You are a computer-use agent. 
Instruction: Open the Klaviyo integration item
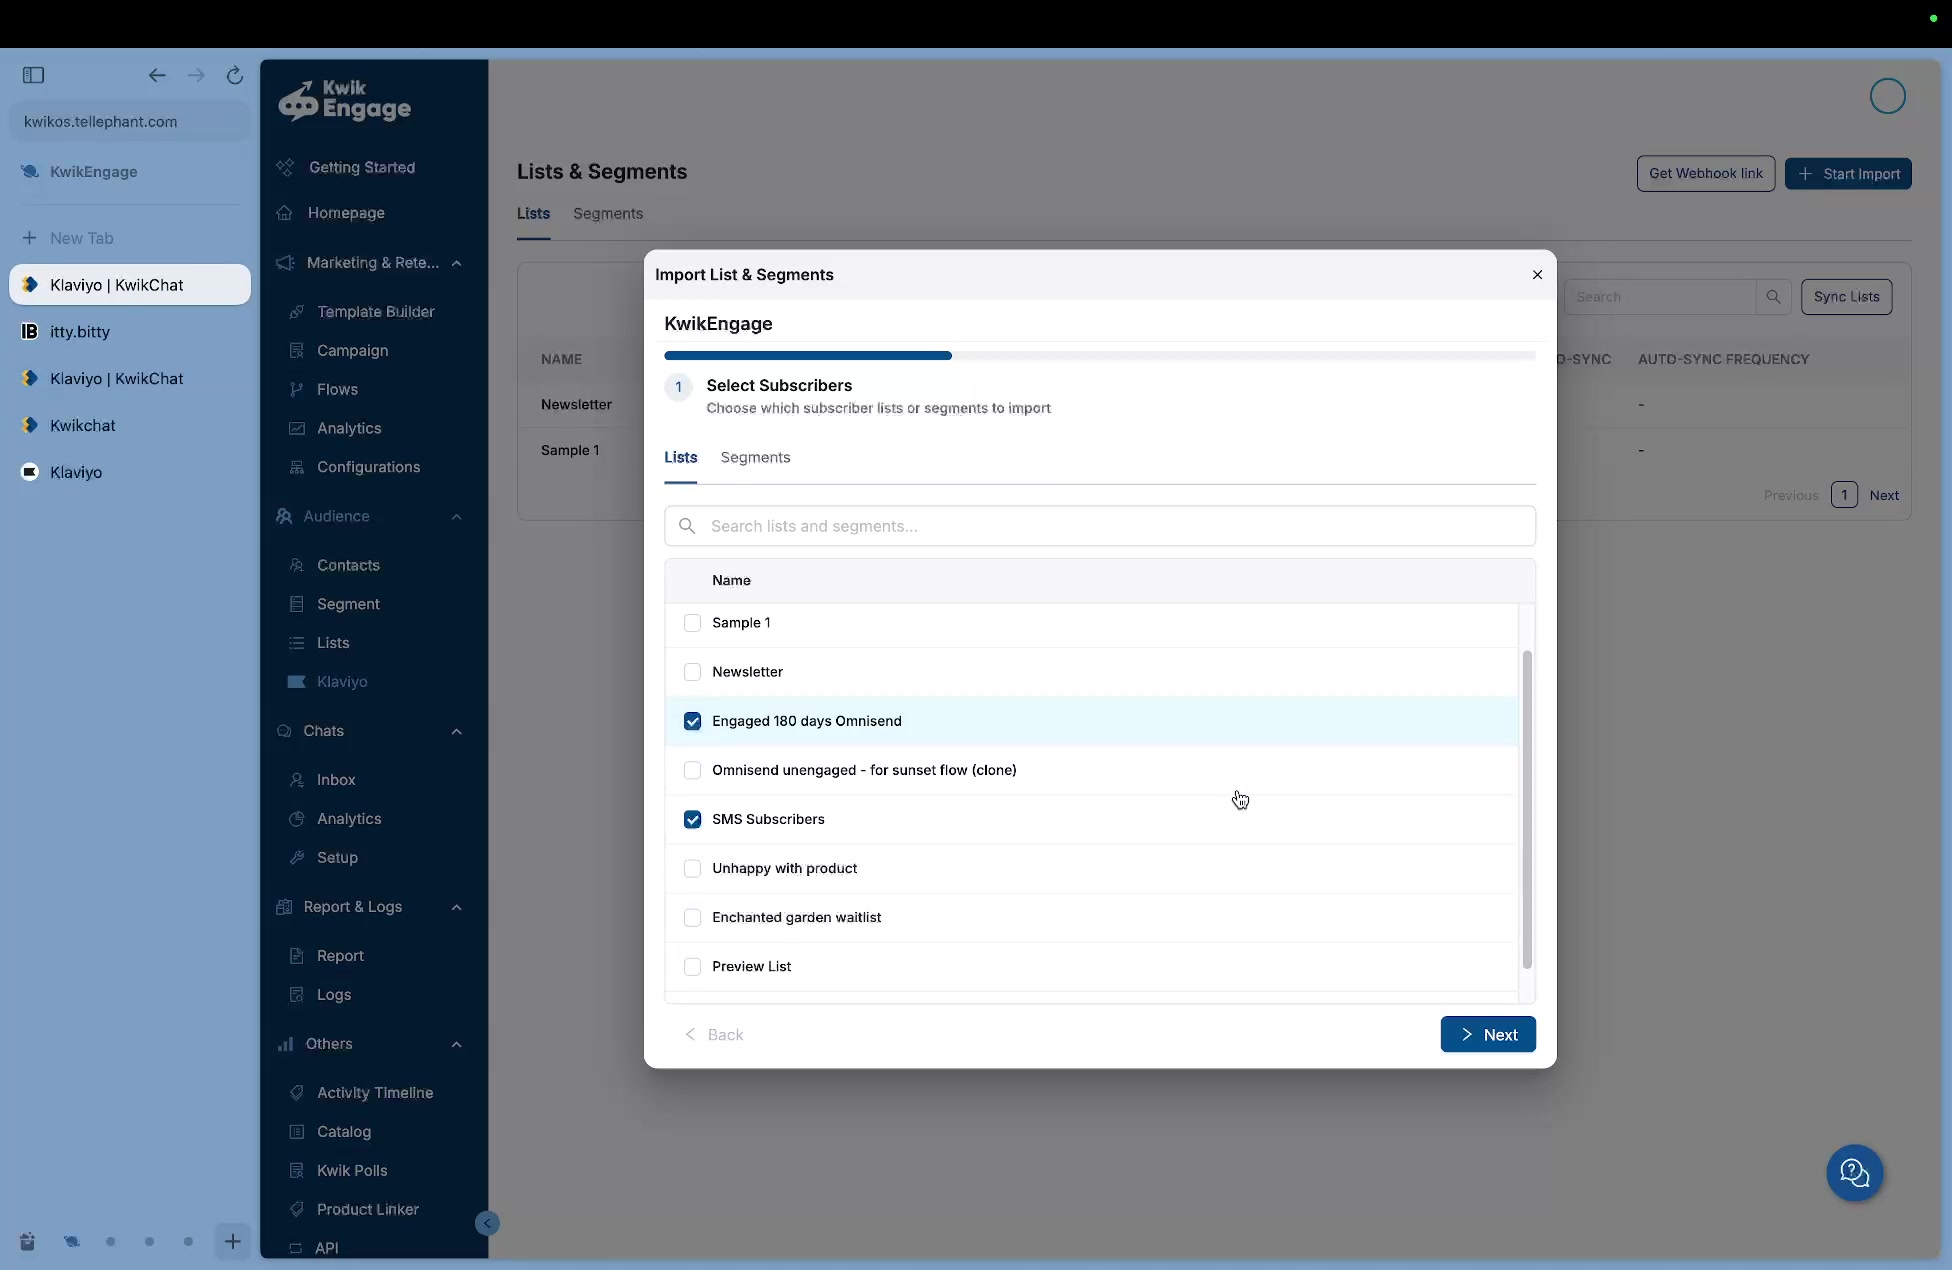342,682
